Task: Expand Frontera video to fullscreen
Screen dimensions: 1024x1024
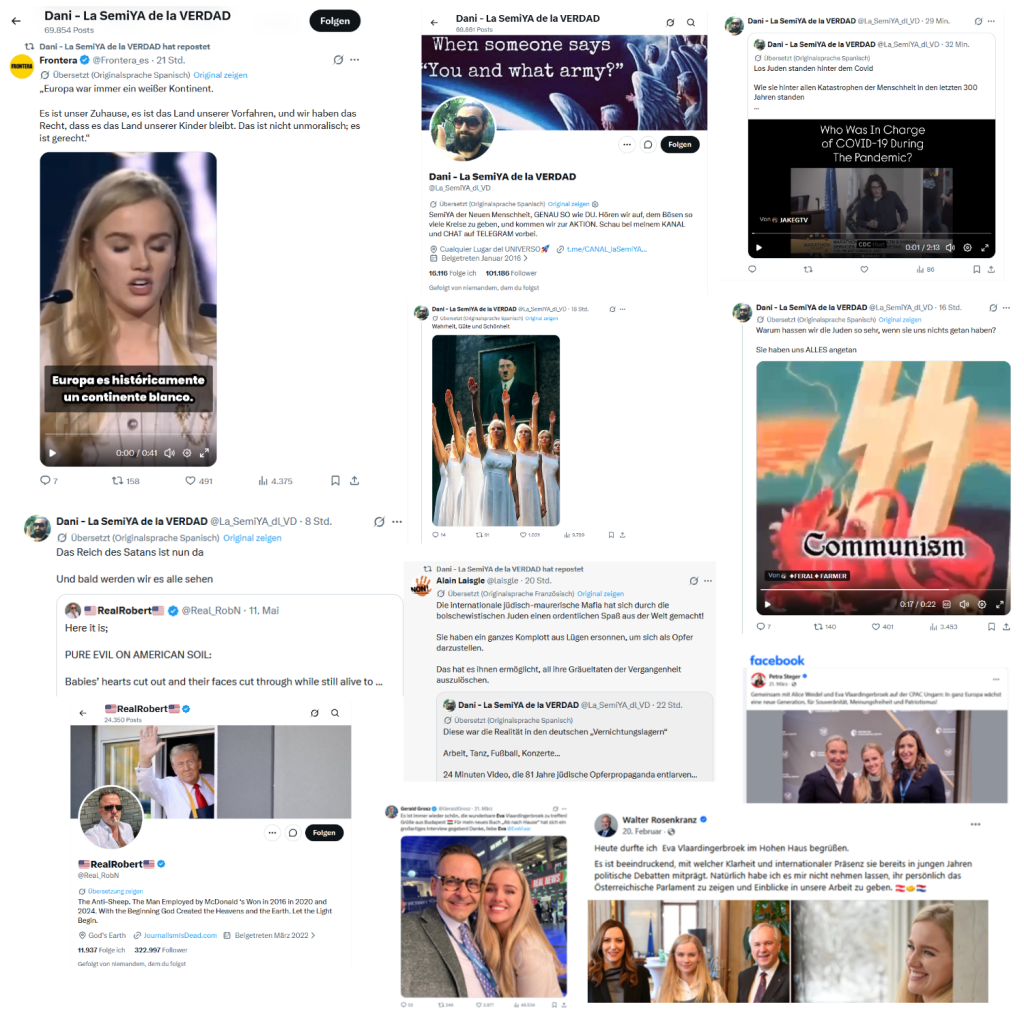Action: [x=204, y=453]
